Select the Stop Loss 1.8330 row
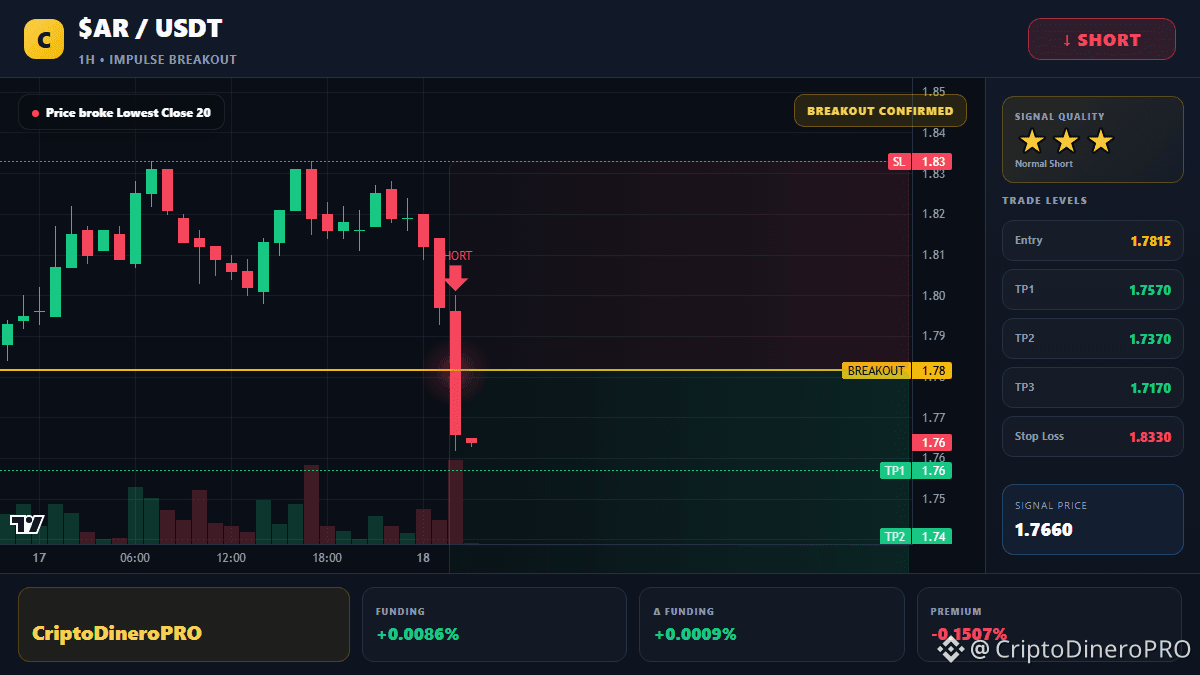The height and width of the screenshot is (675, 1200). coord(1093,436)
